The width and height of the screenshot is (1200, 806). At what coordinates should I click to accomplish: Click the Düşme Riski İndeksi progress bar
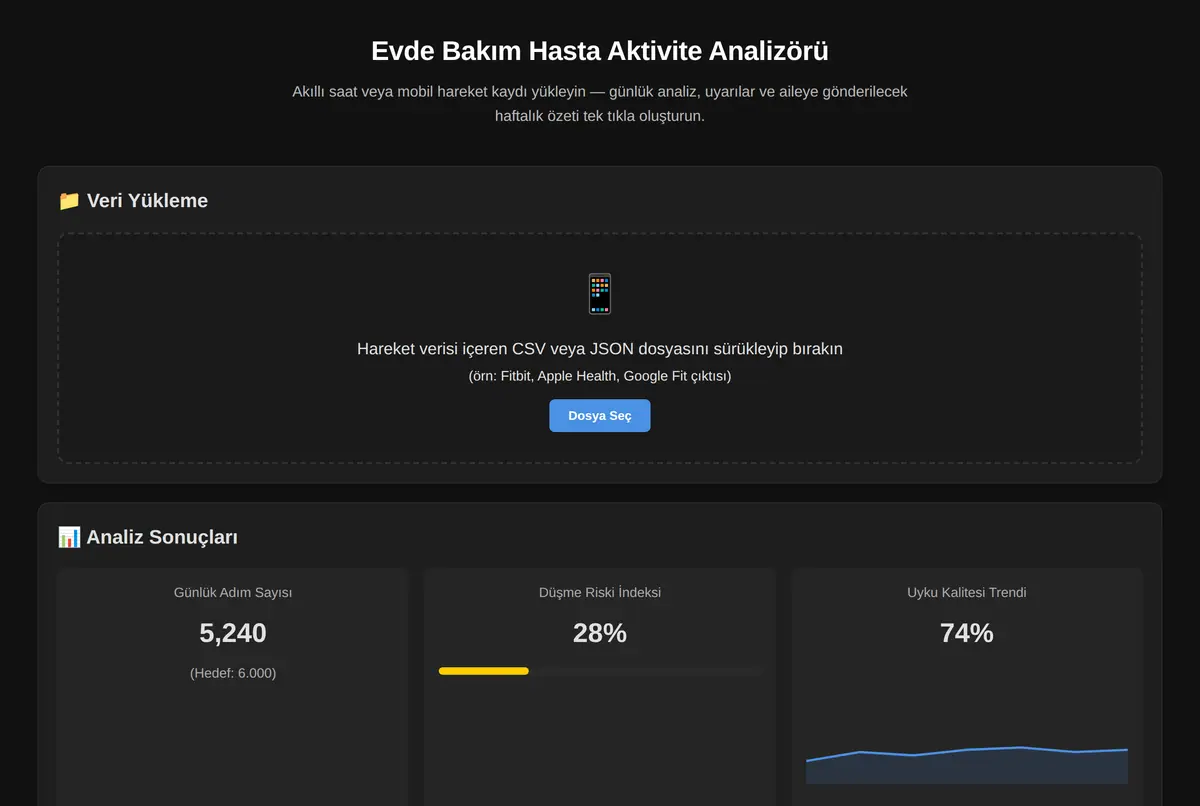coord(600,671)
